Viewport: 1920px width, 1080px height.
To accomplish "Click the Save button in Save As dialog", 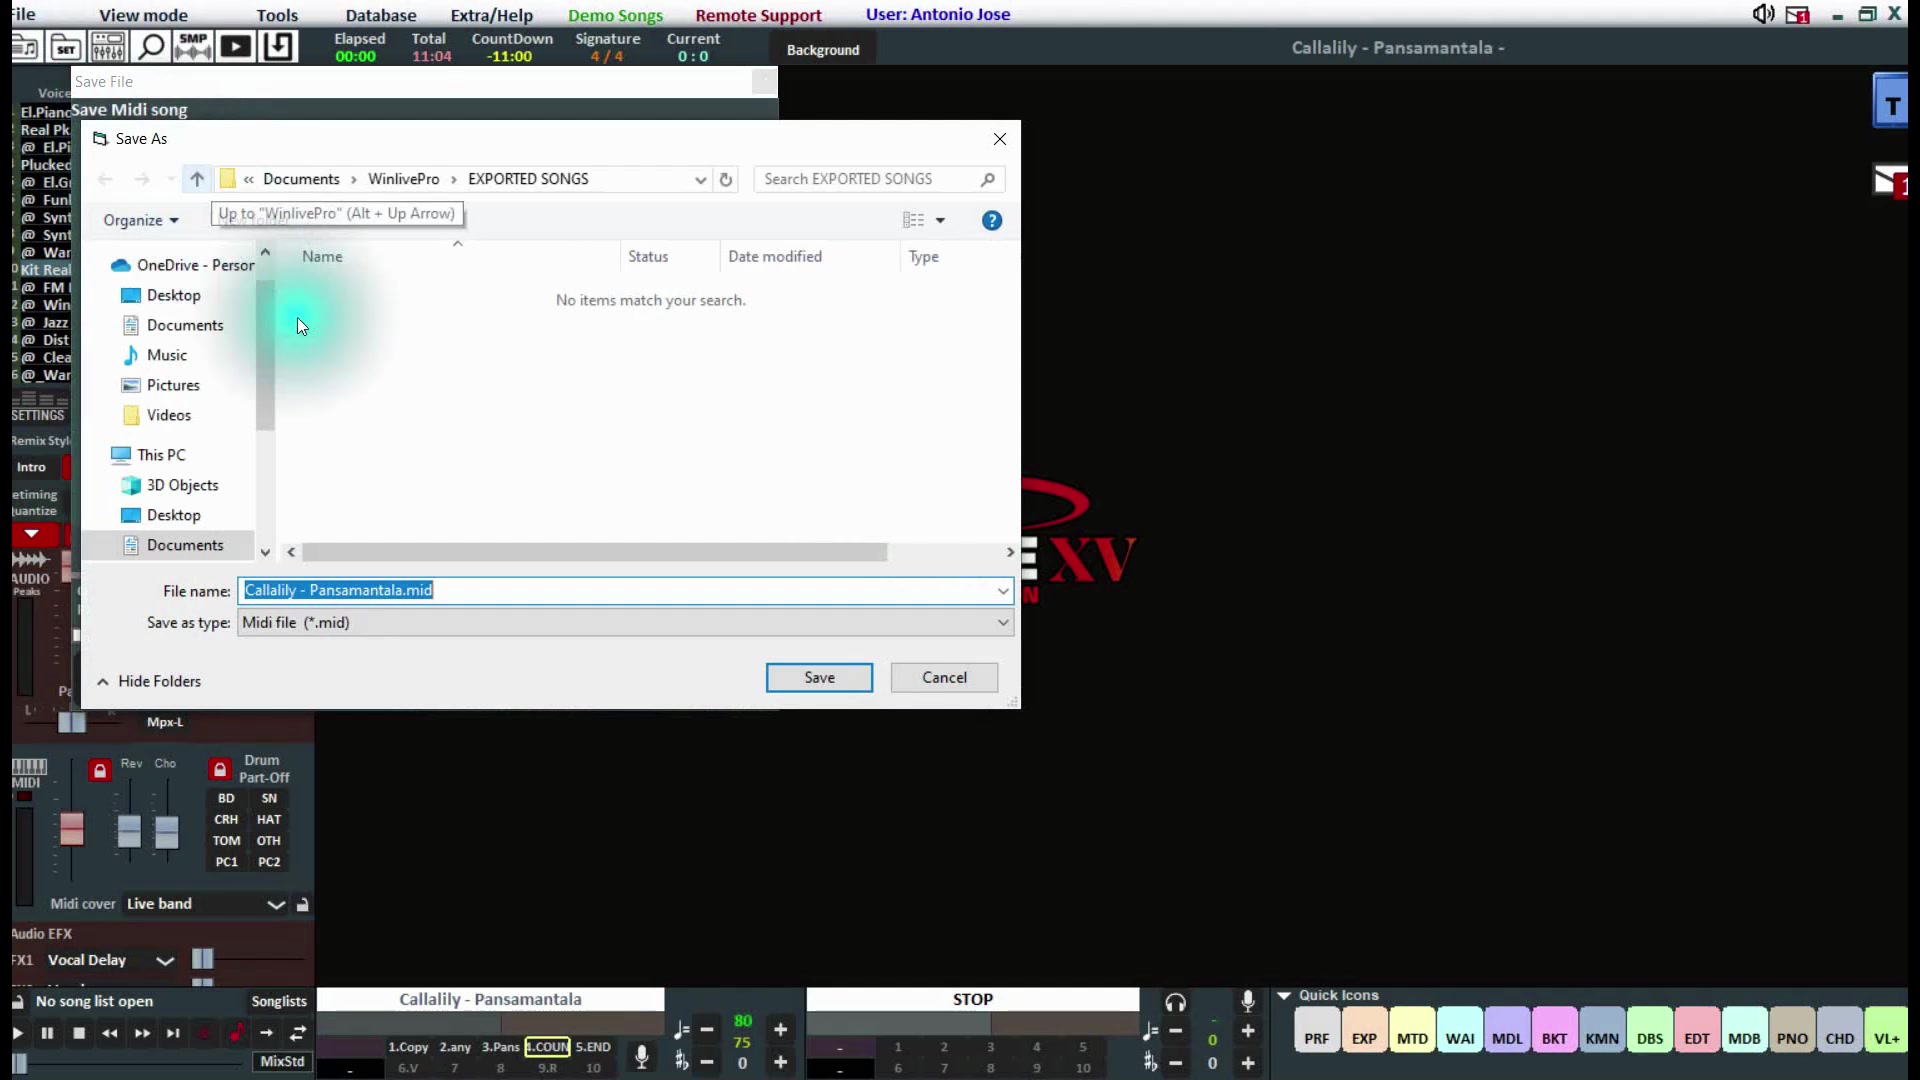I will (819, 678).
